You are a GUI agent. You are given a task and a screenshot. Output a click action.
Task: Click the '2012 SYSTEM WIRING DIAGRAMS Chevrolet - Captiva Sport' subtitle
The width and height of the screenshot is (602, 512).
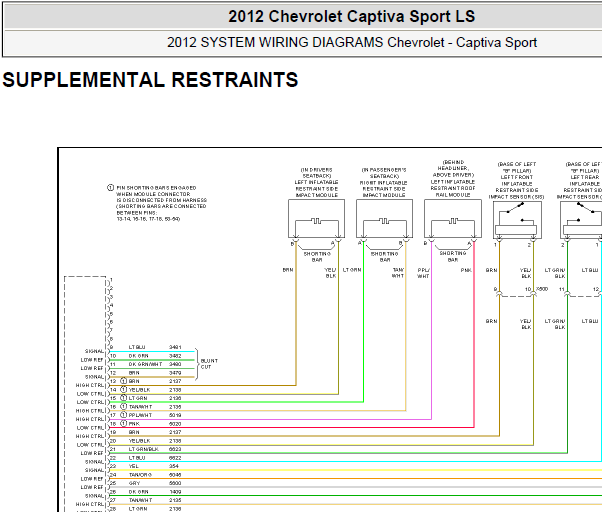(352, 42)
